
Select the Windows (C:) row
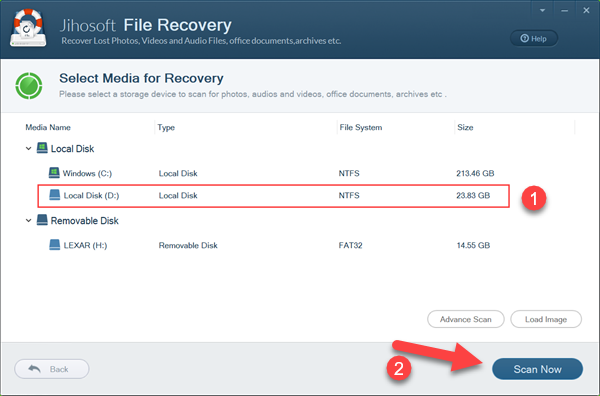274,173
